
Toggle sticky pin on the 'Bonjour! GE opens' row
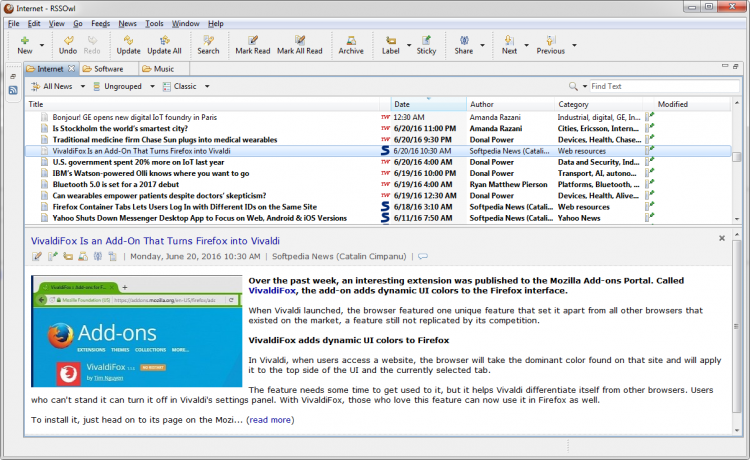point(649,117)
